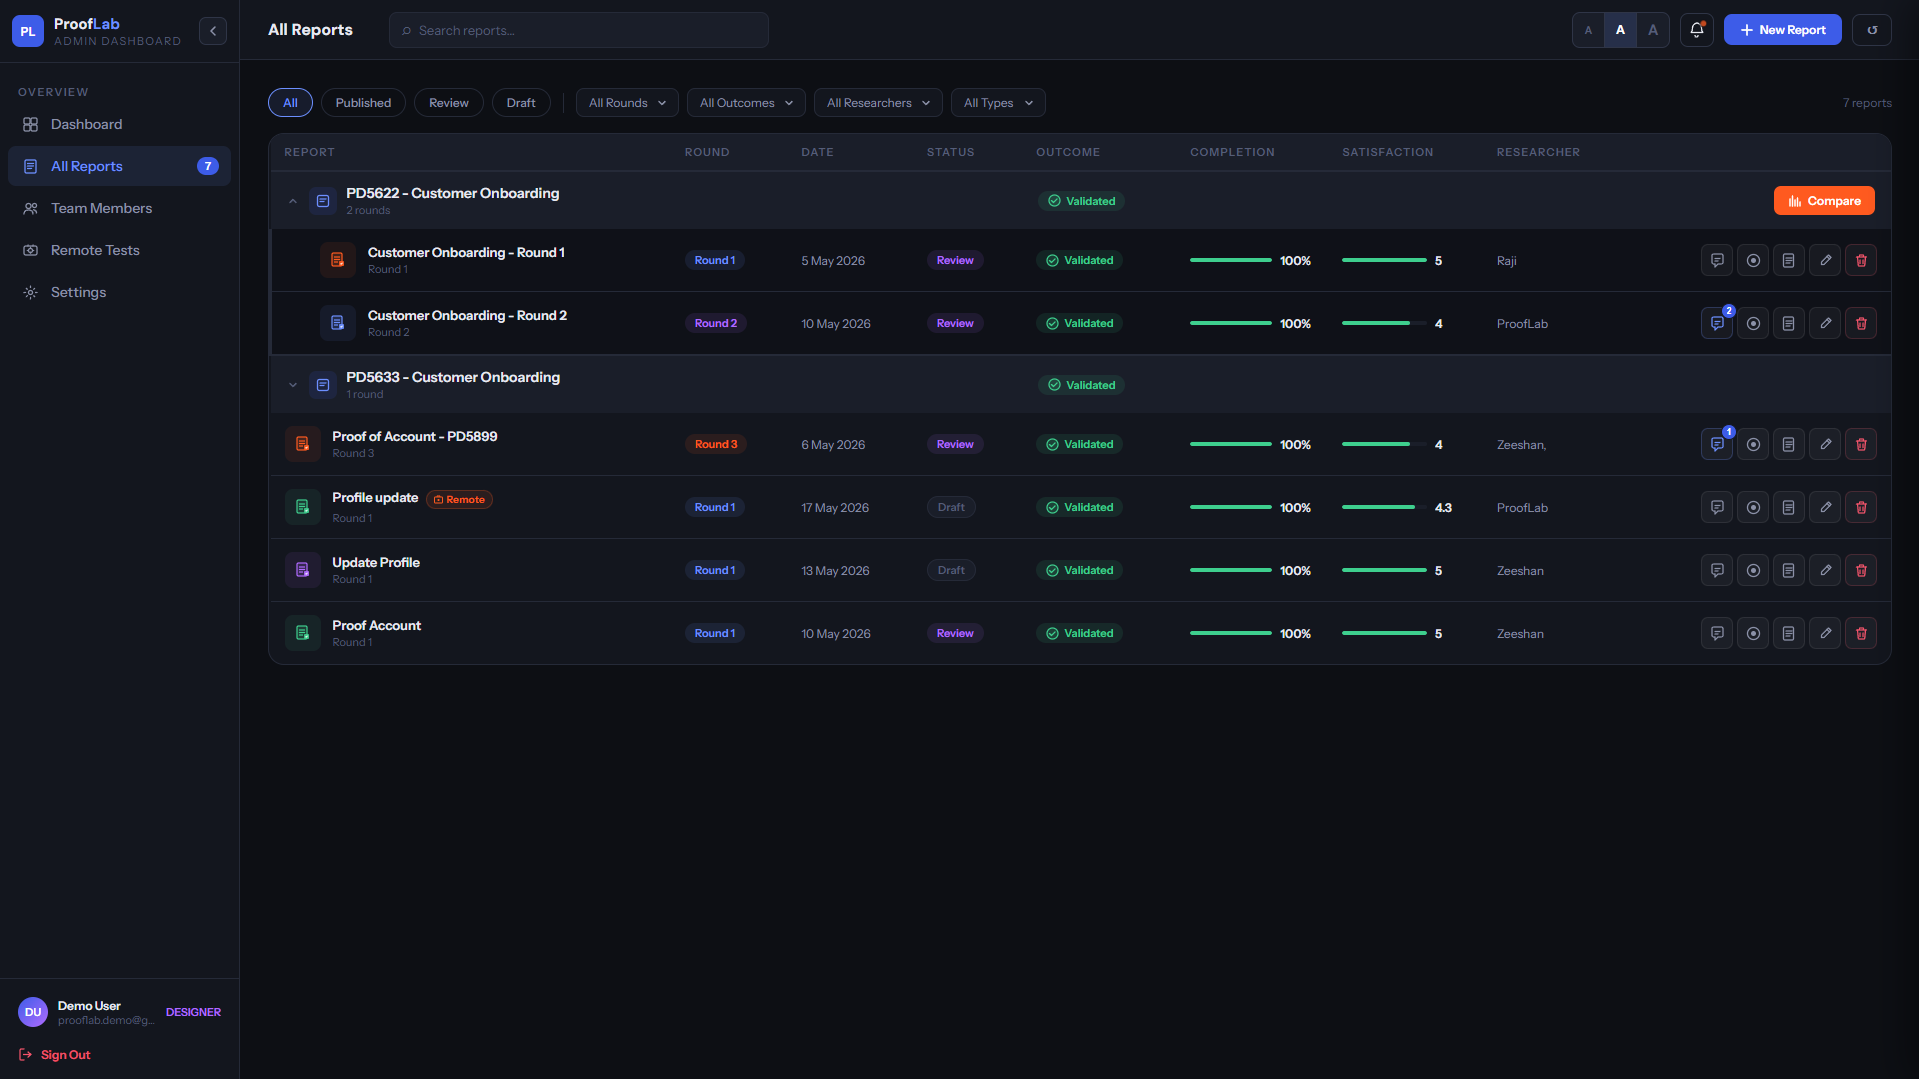The width and height of the screenshot is (1919, 1079).
Task: Click the Search reports input field
Action: click(x=578, y=30)
